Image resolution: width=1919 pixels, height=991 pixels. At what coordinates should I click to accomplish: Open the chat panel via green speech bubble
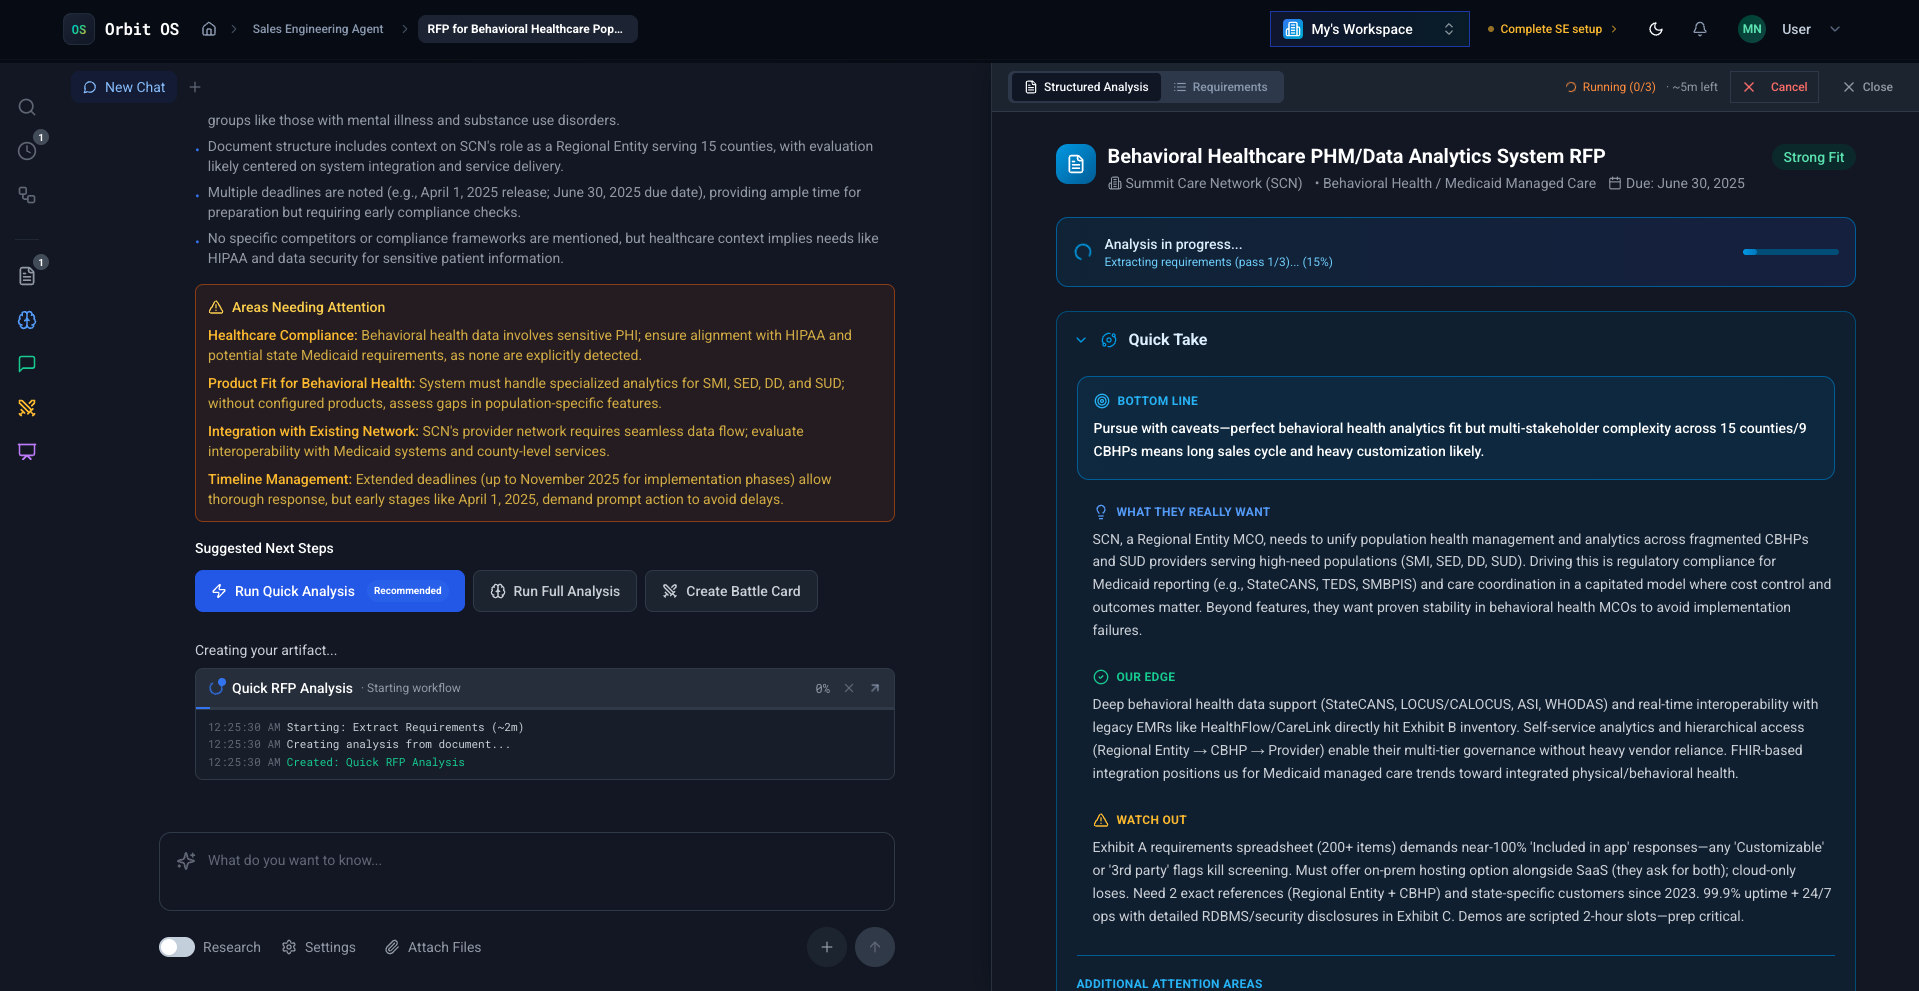(27, 363)
